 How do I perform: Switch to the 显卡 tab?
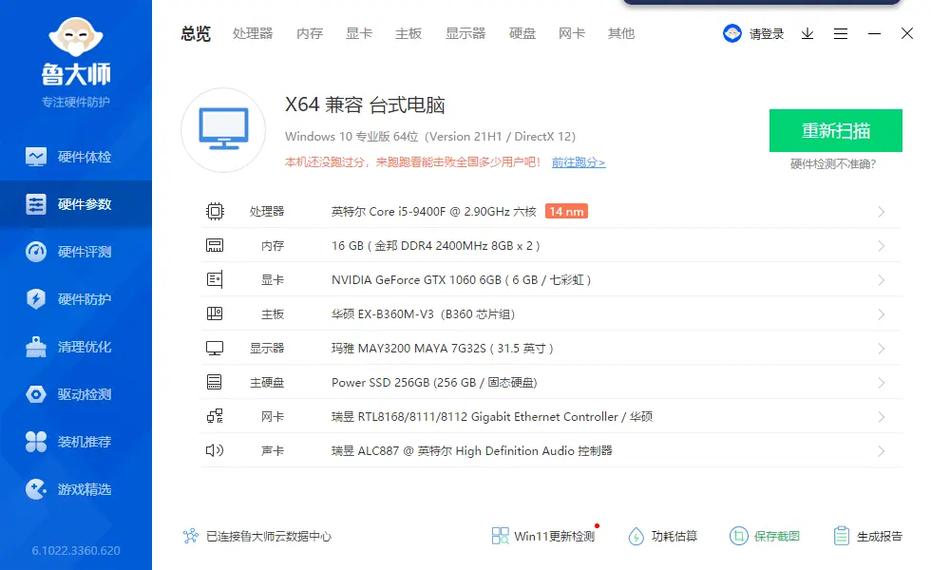click(x=359, y=34)
